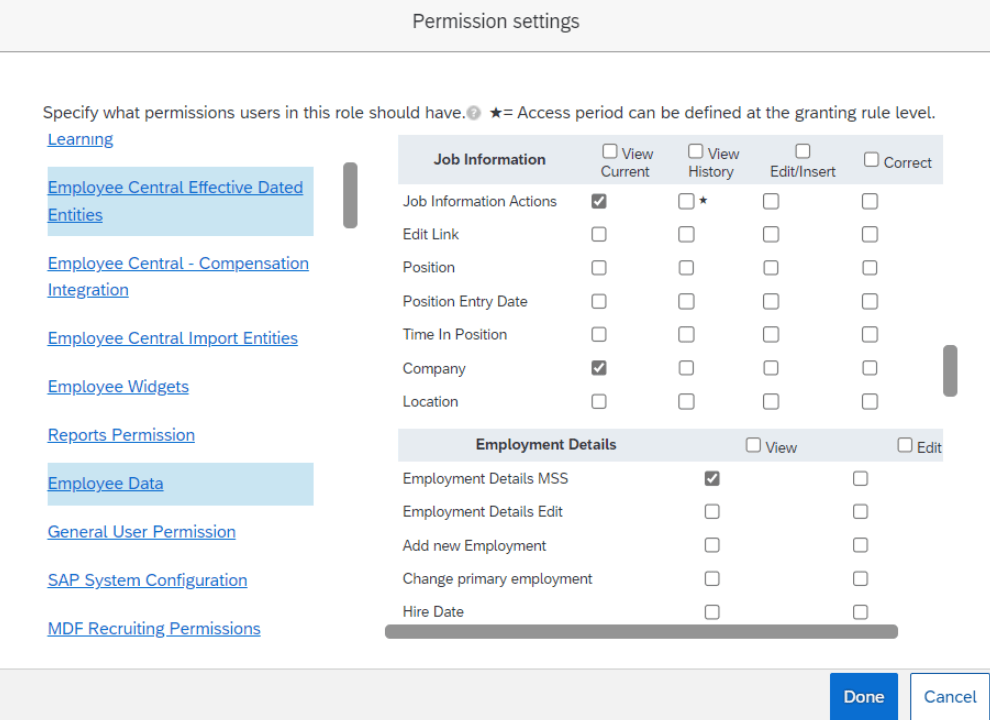Screen dimensions: 990x720
Task: Enable View History for Job Information Actions
Action: tap(686, 201)
